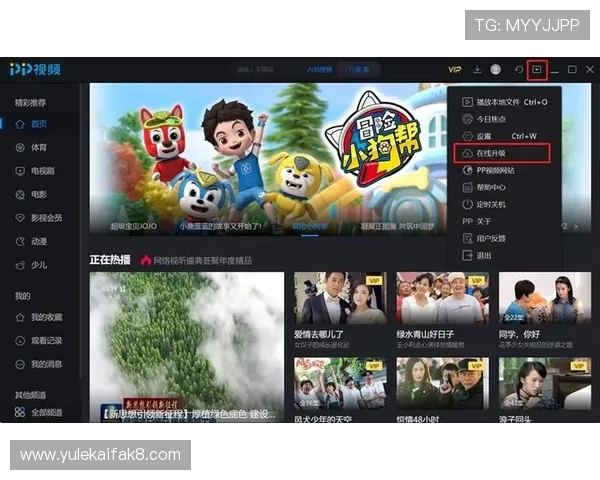The height and width of the screenshot is (480, 600).
Task: Open 同学，你好 thumbnail
Action: point(545,298)
